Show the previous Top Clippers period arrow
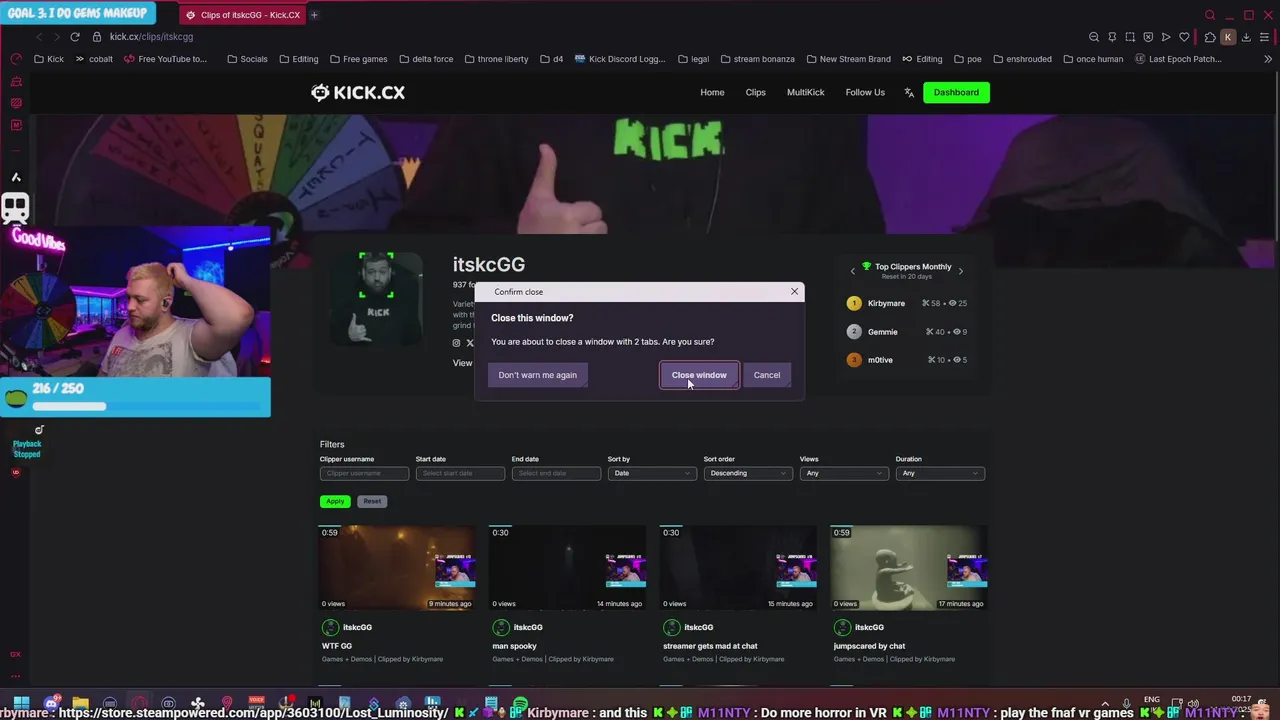This screenshot has width=1280, height=720. coord(853,271)
